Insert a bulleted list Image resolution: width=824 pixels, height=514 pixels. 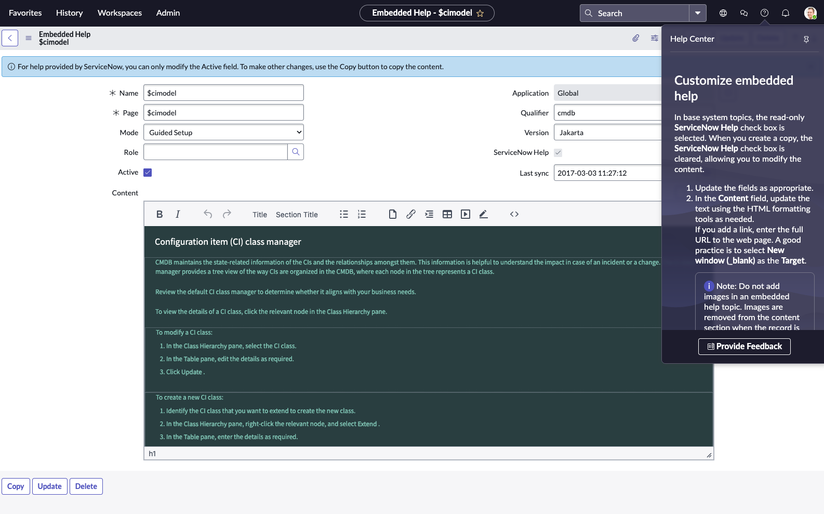point(344,214)
